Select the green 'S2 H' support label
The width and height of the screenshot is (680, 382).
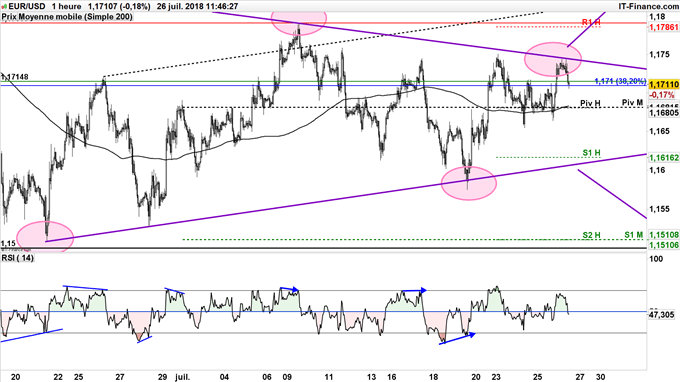(x=591, y=235)
